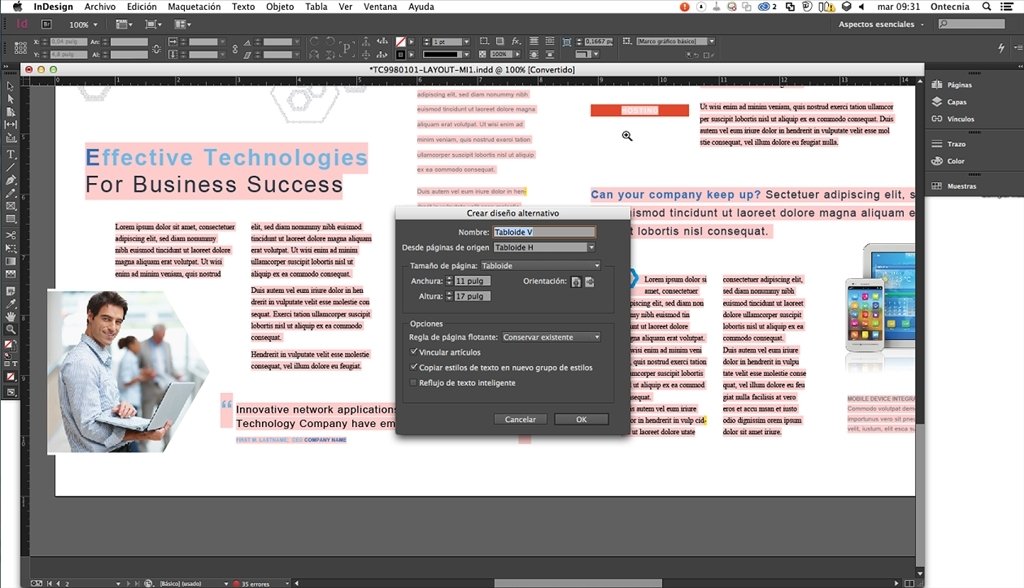The image size is (1024, 588).
Task: Open the Objeto menu
Action: click(280, 7)
